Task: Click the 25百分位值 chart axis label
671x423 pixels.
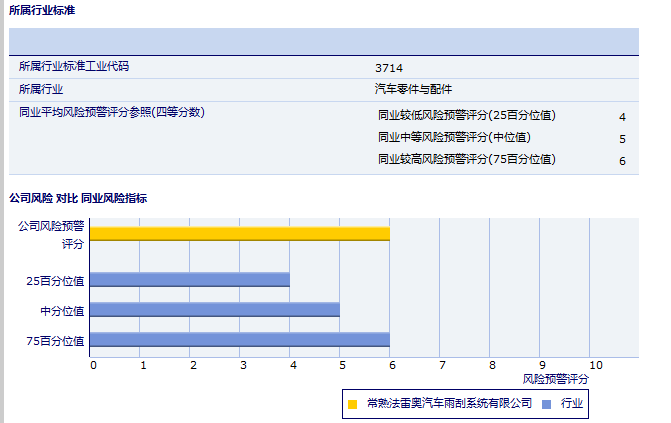Action: point(55,281)
